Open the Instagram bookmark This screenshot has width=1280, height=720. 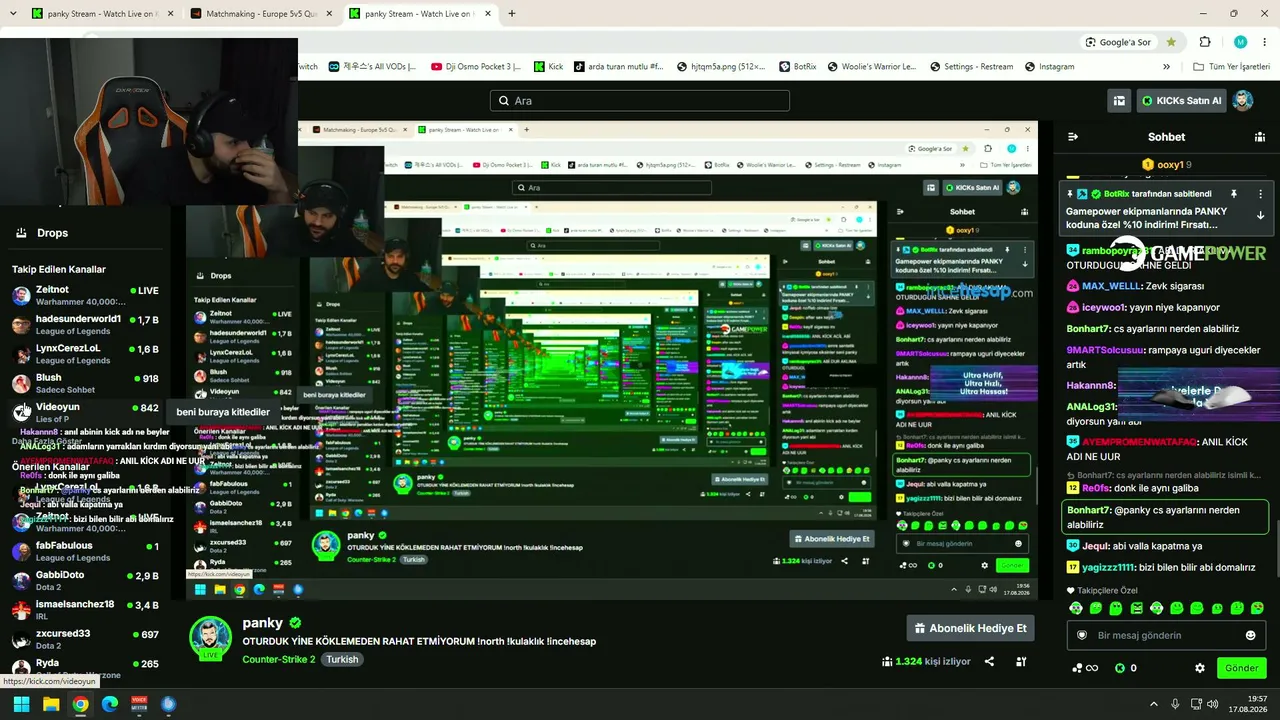[x=1048, y=67]
